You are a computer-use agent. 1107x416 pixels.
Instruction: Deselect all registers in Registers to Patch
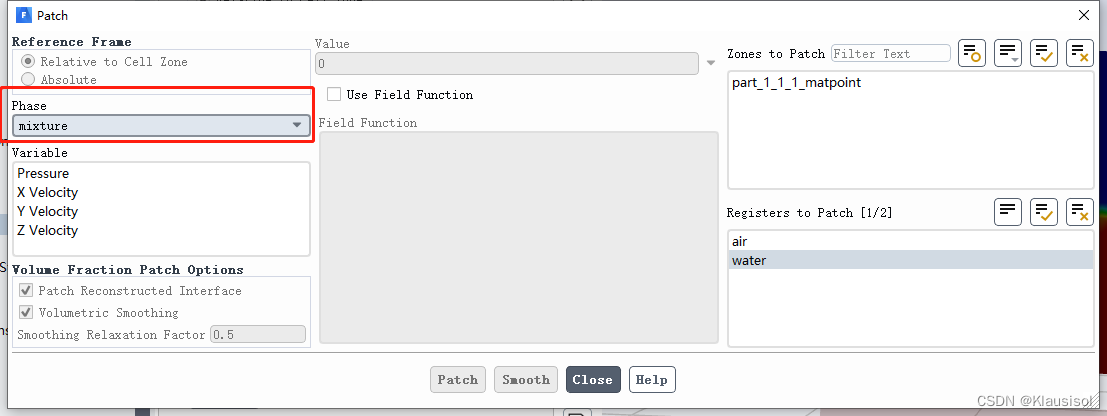(1080, 211)
